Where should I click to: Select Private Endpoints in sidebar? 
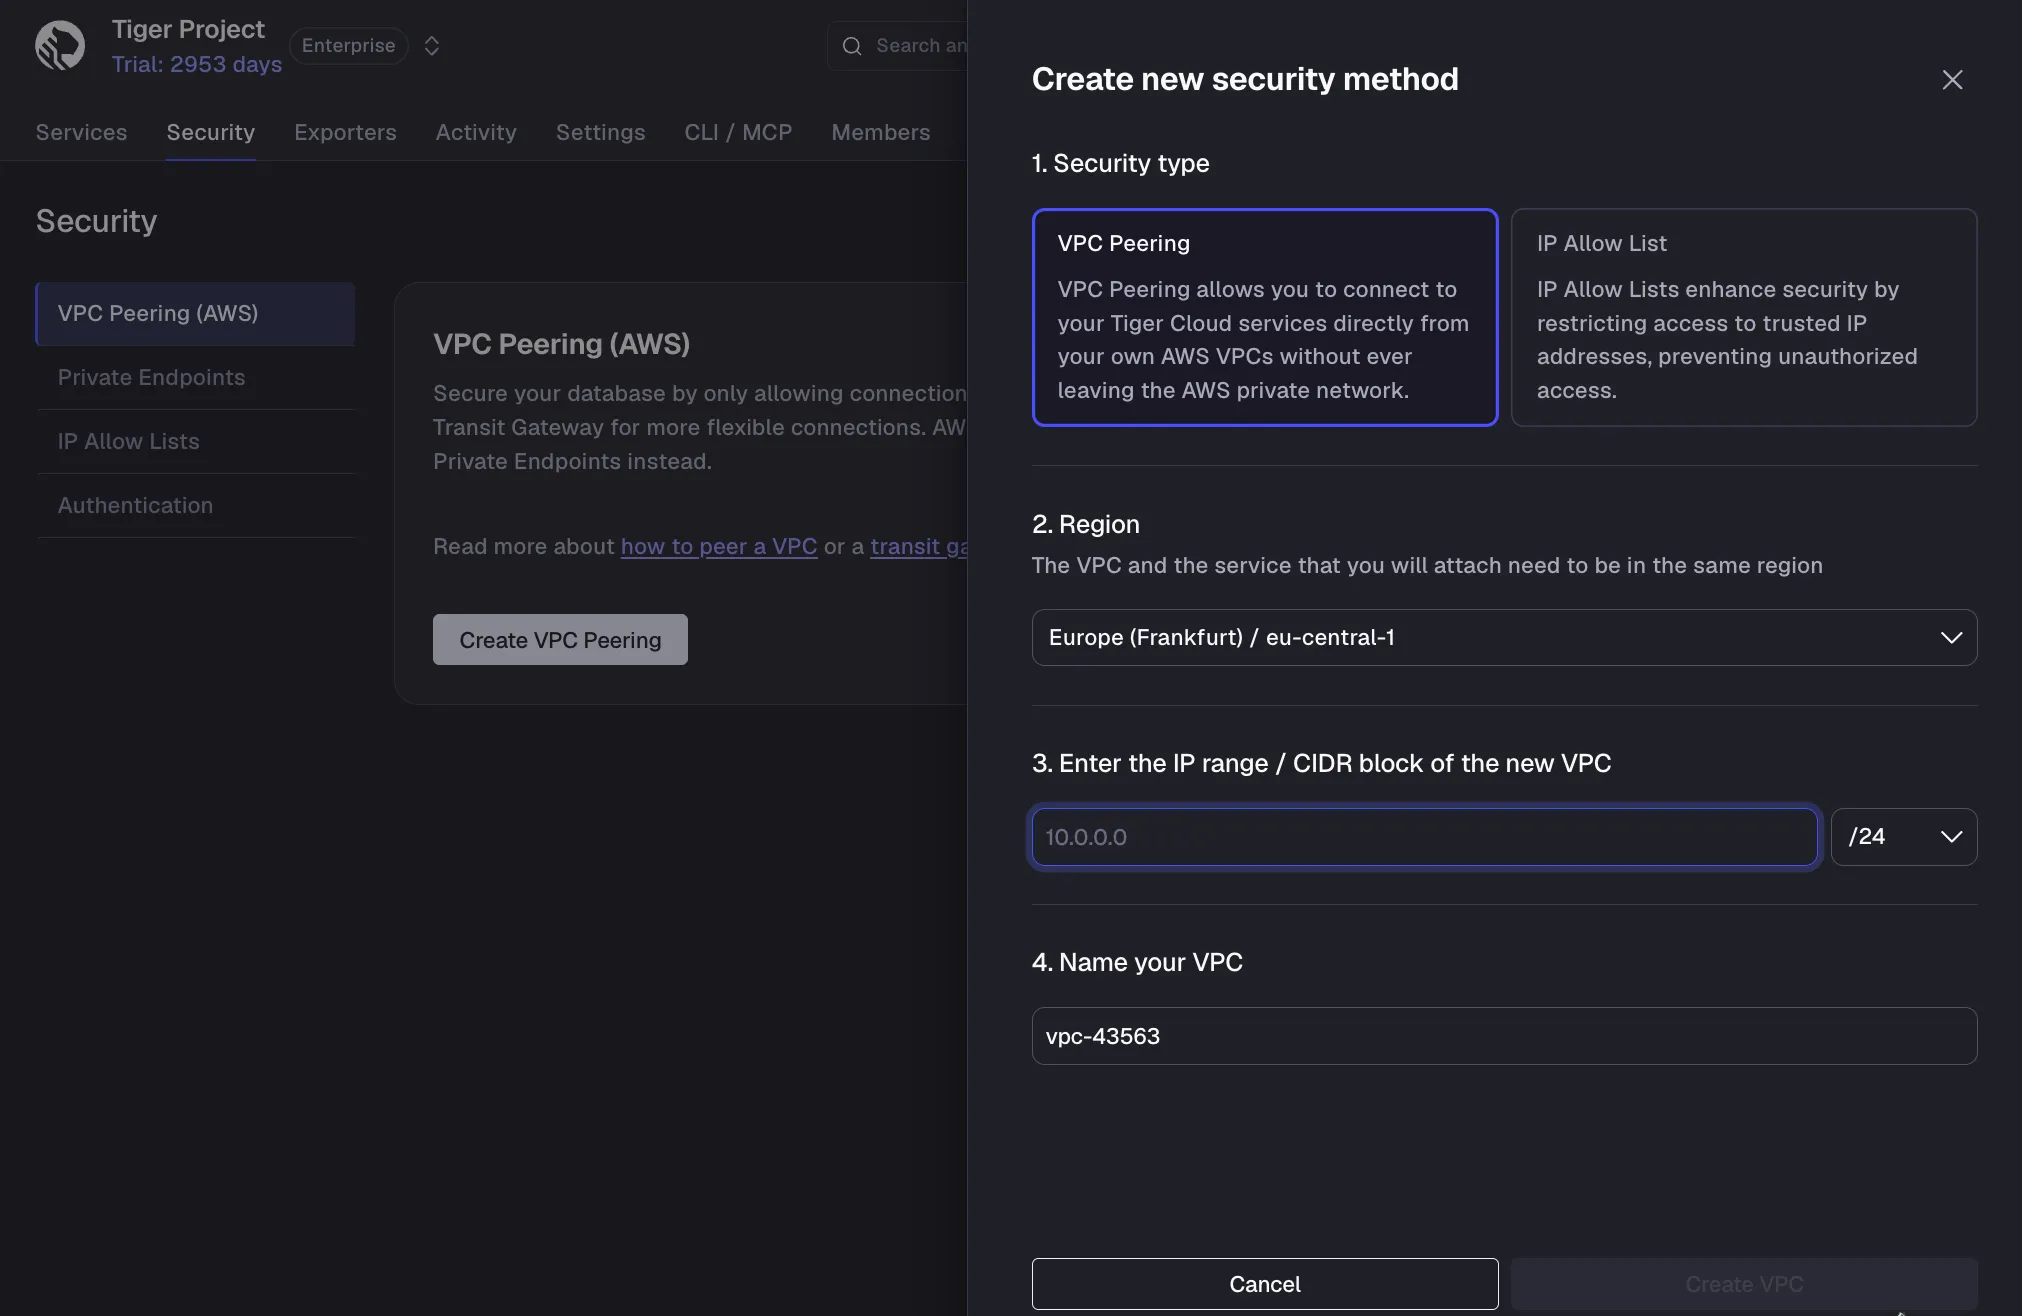pyautogui.click(x=195, y=378)
